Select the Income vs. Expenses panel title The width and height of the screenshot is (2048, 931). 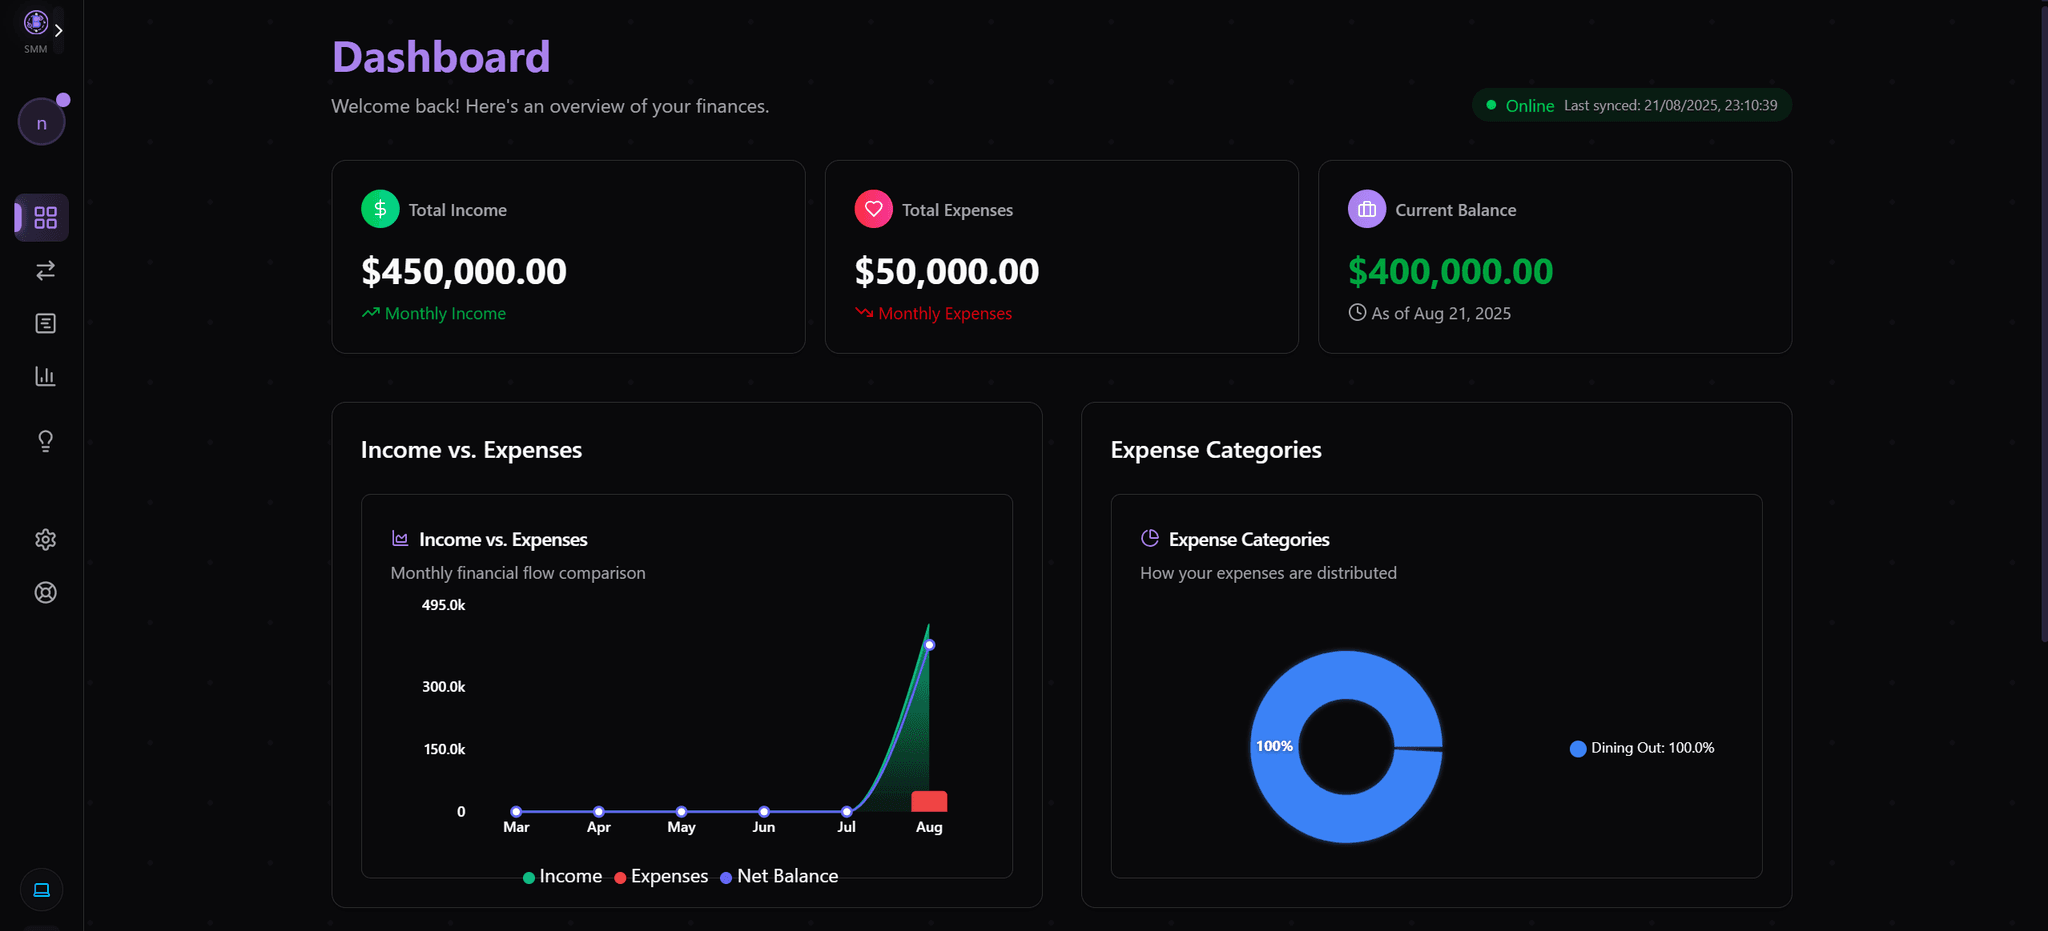tap(471, 450)
